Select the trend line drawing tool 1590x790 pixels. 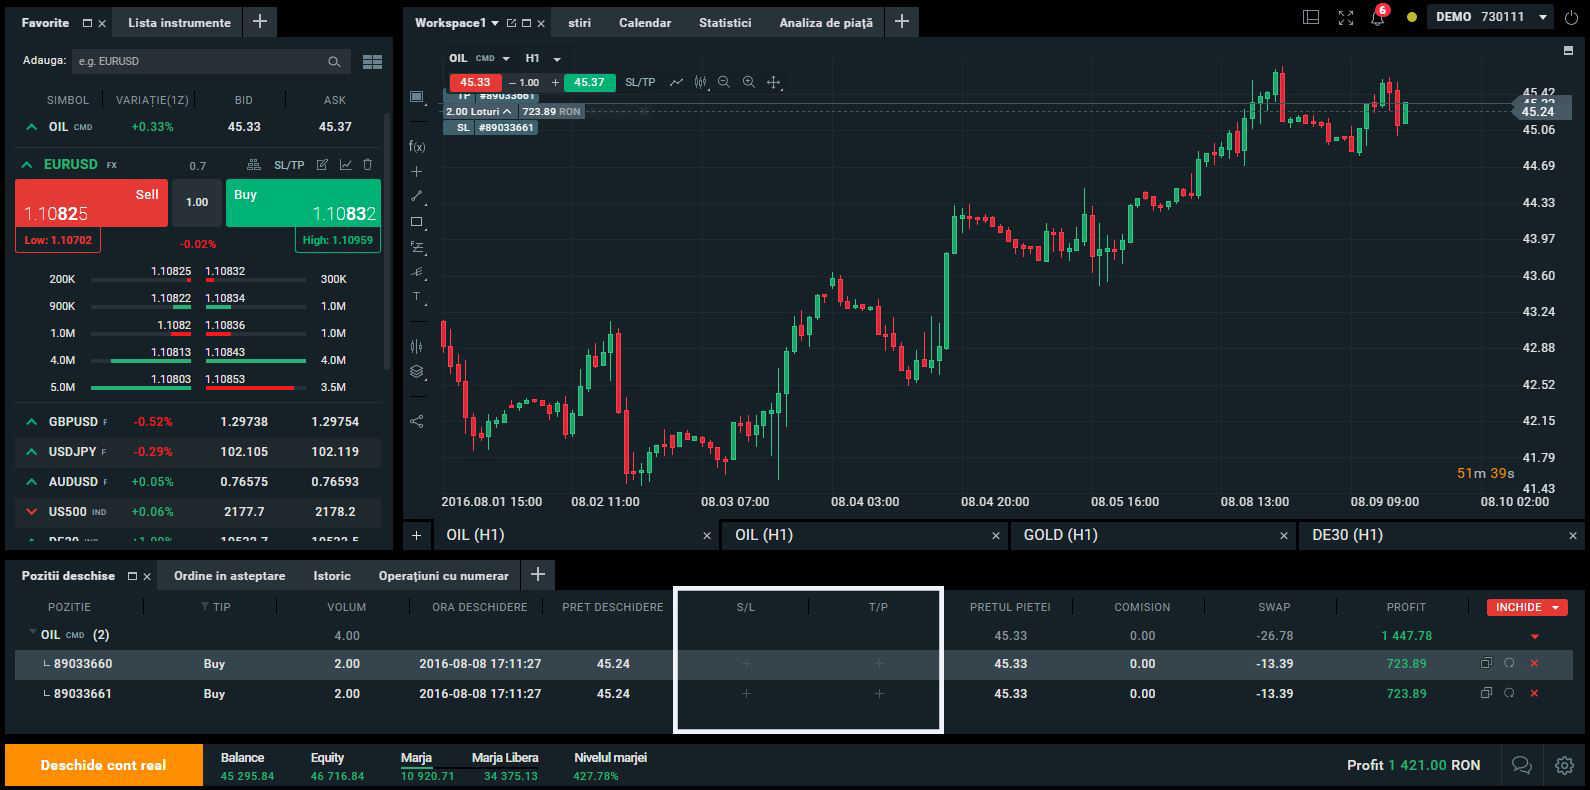point(417,196)
